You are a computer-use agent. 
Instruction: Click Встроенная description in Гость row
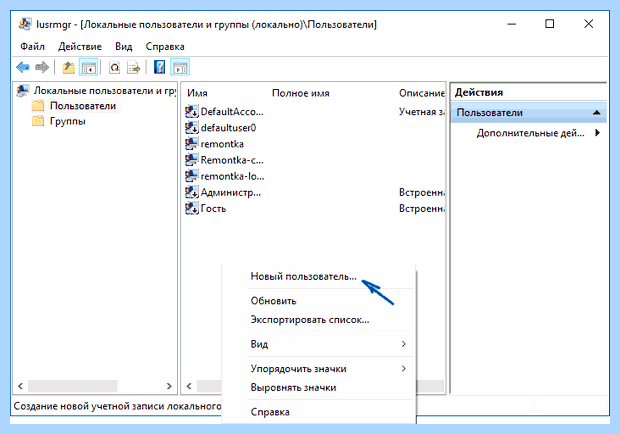(422, 208)
